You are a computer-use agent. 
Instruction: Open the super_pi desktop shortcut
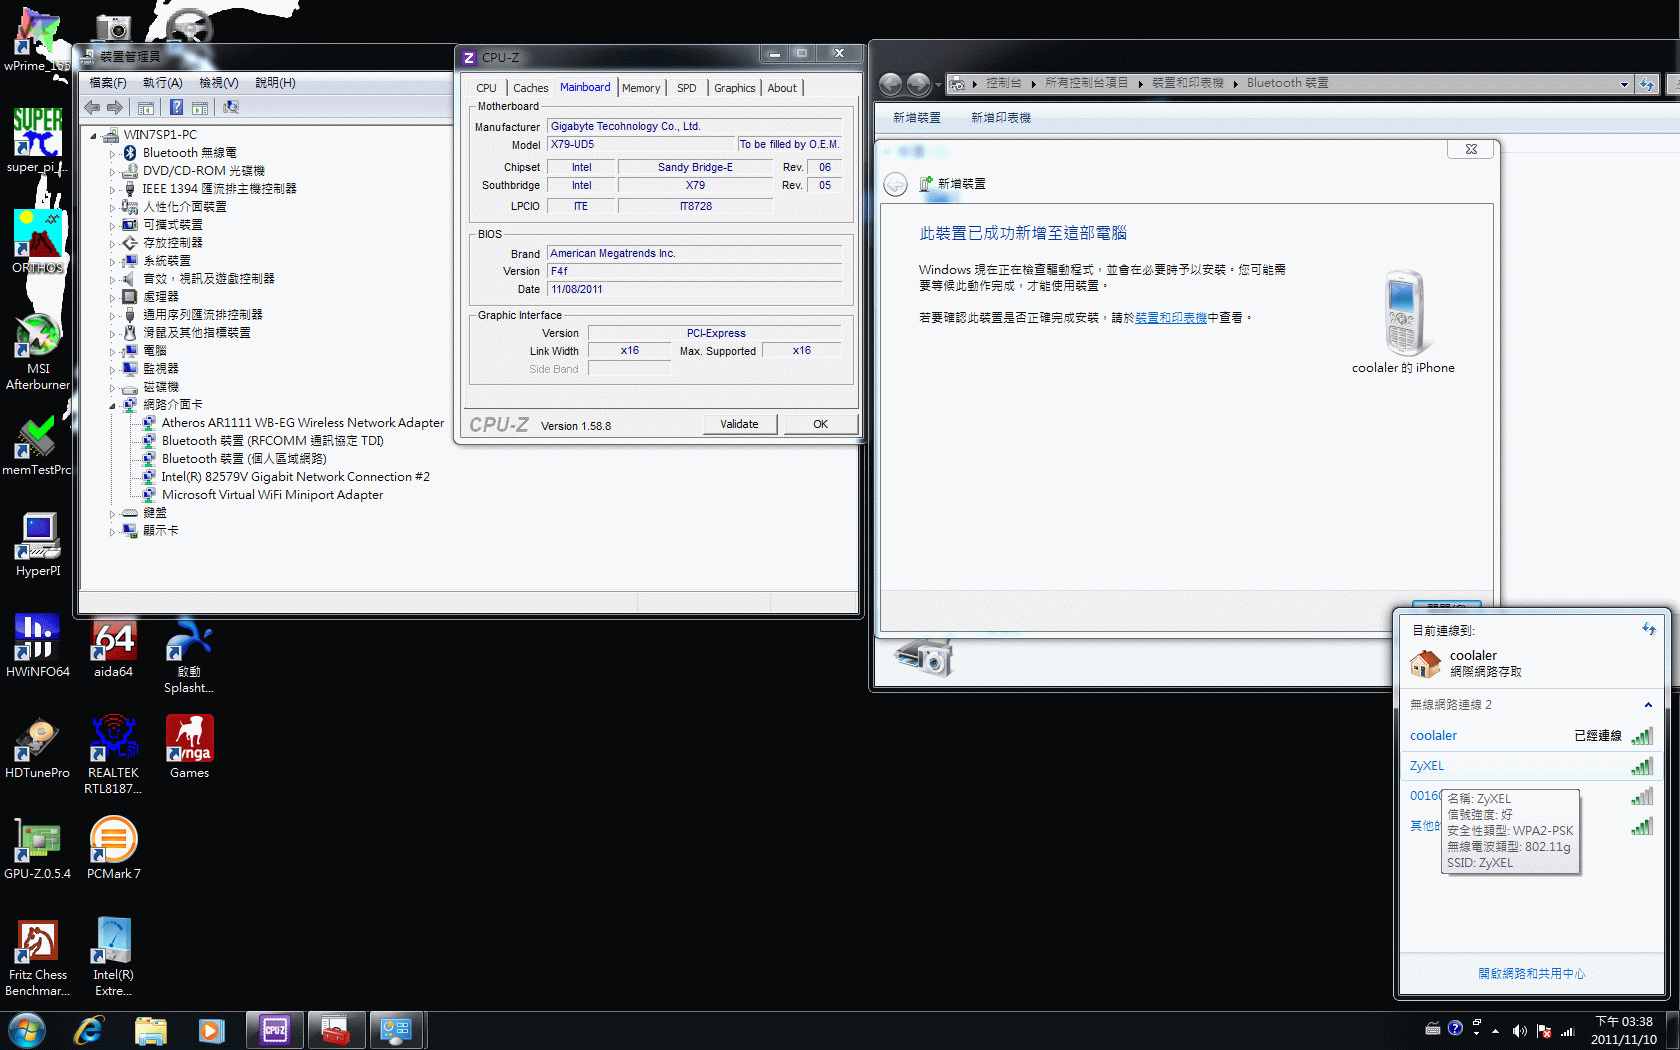tap(37, 141)
